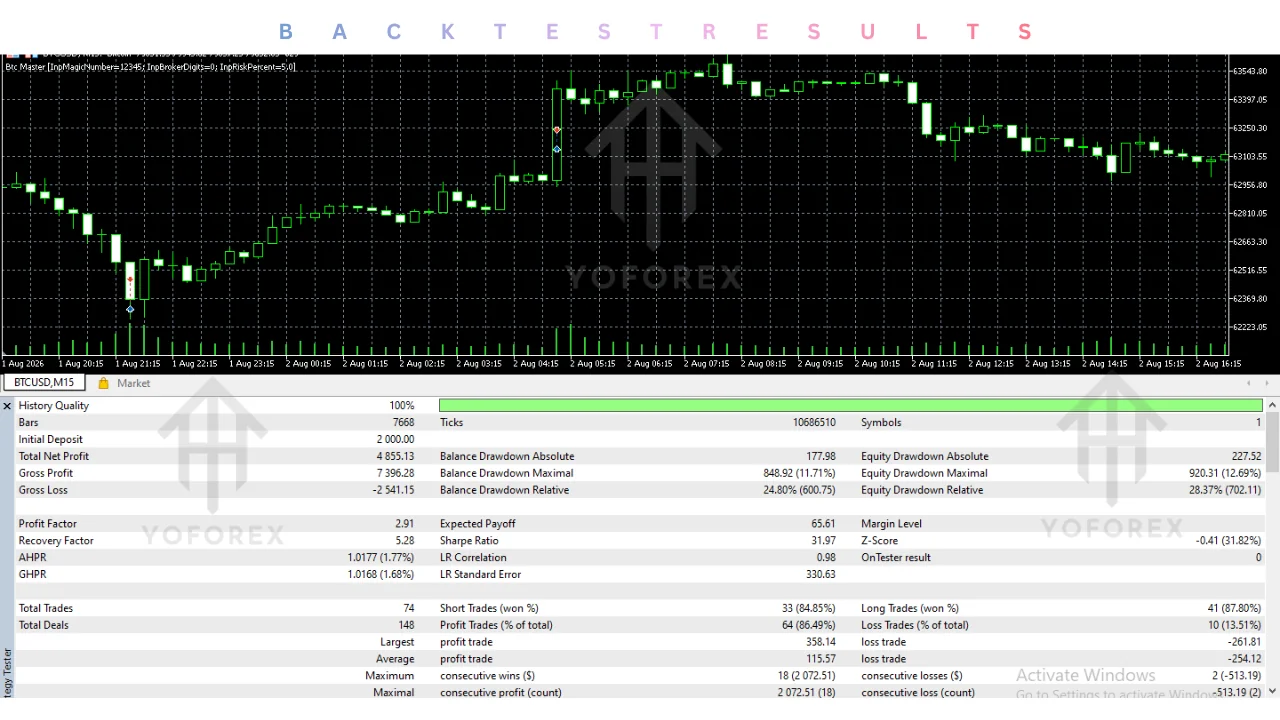
Task: Click the largest profit trade value 358.14
Action: click(x=820, y=642)
